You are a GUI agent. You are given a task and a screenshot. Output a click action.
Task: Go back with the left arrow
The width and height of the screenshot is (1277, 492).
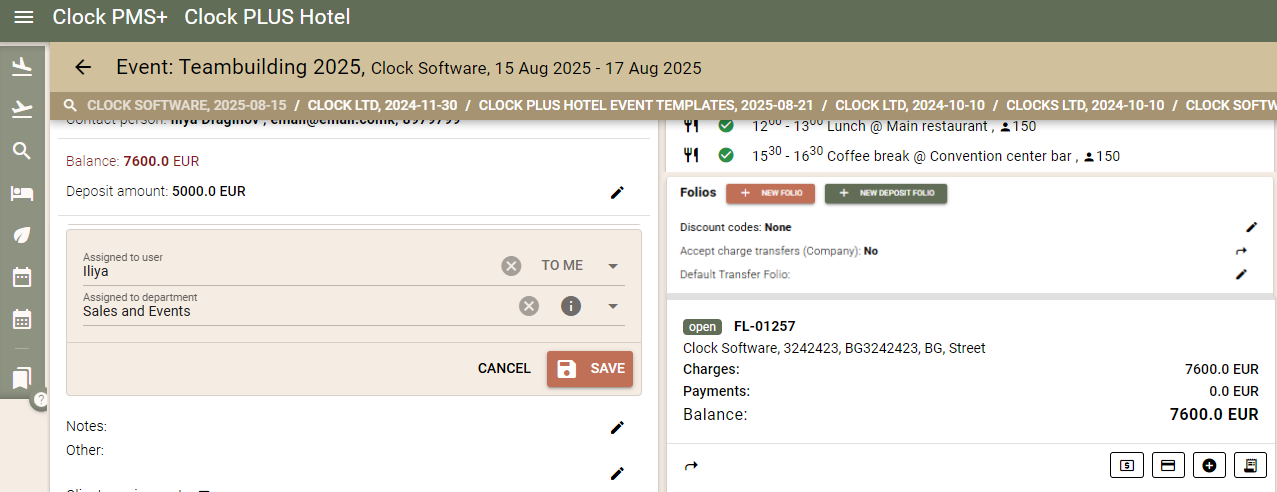83,67
